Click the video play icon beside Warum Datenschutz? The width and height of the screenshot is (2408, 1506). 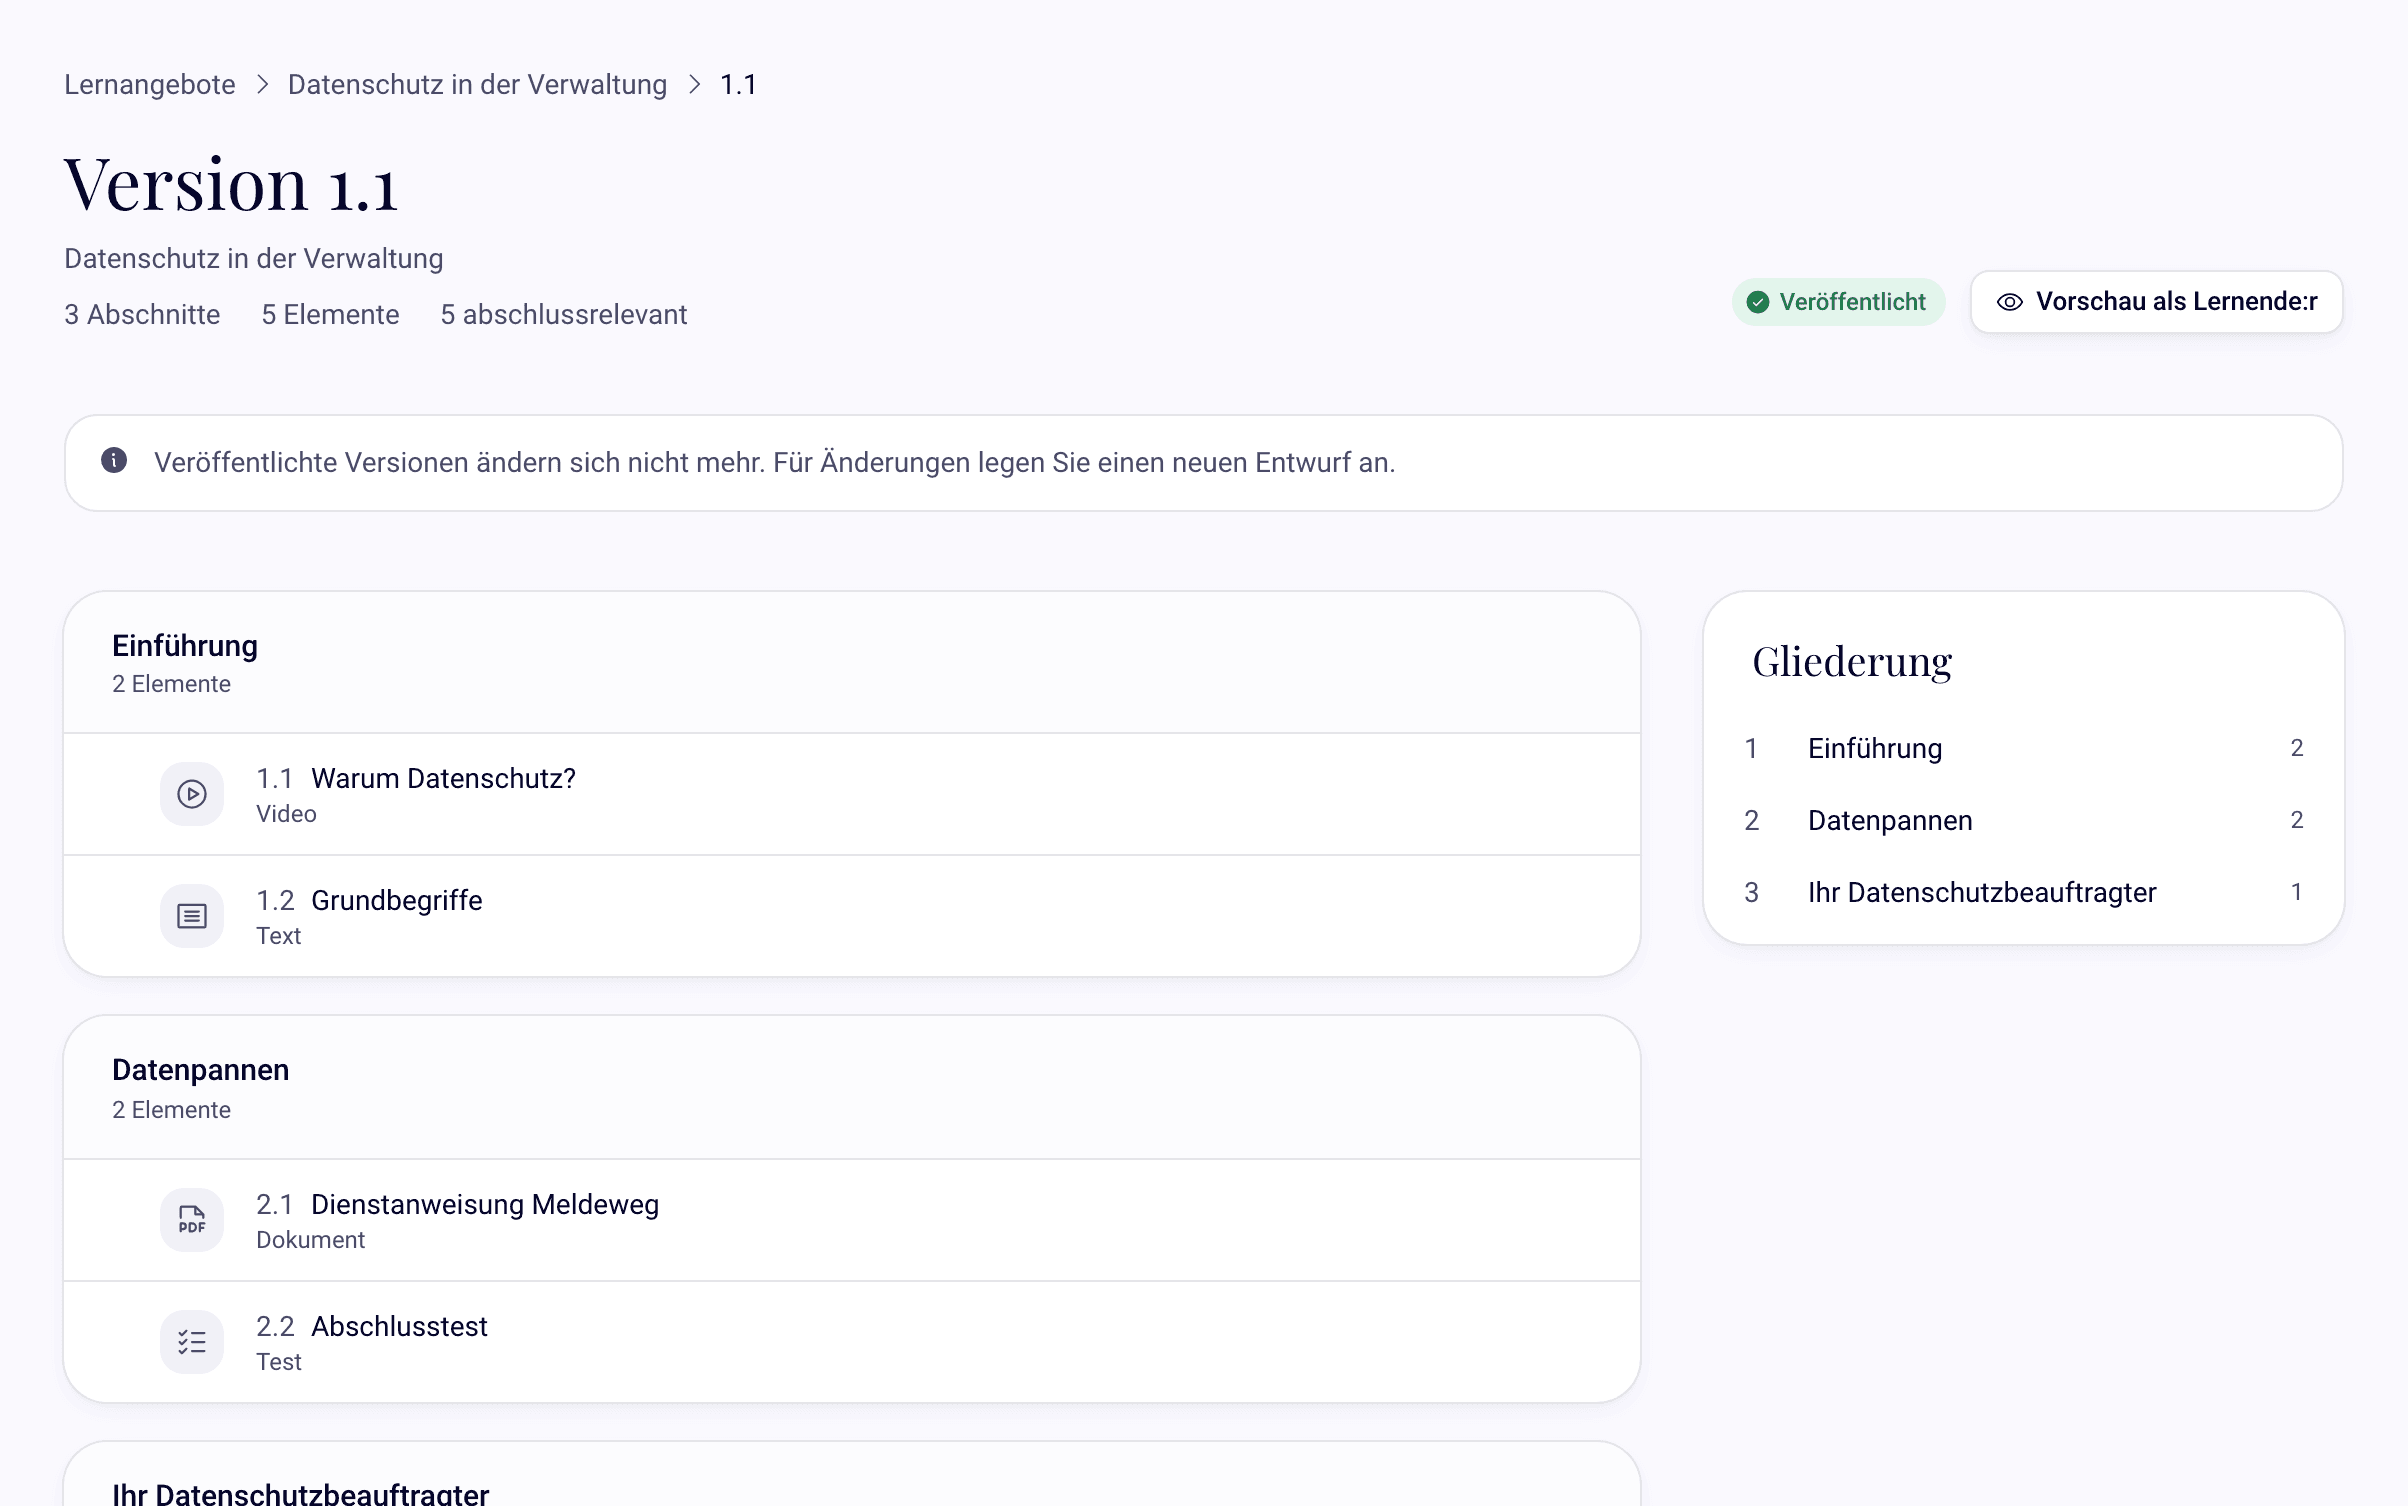click(x=192, y=794)
